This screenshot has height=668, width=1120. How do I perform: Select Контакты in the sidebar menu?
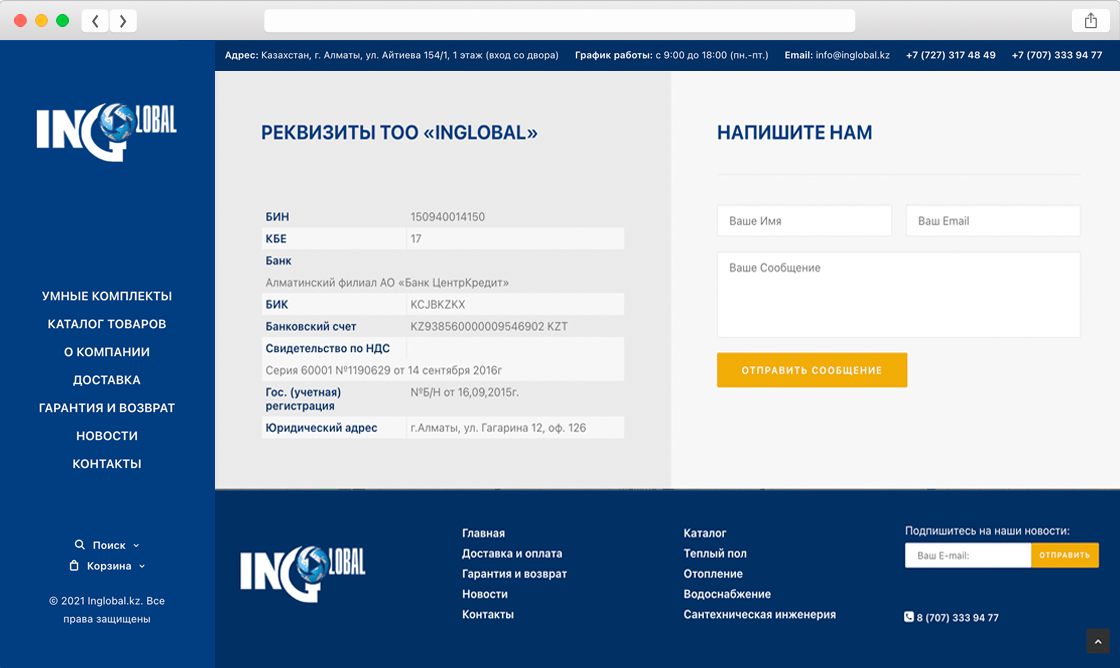[107, 464]
